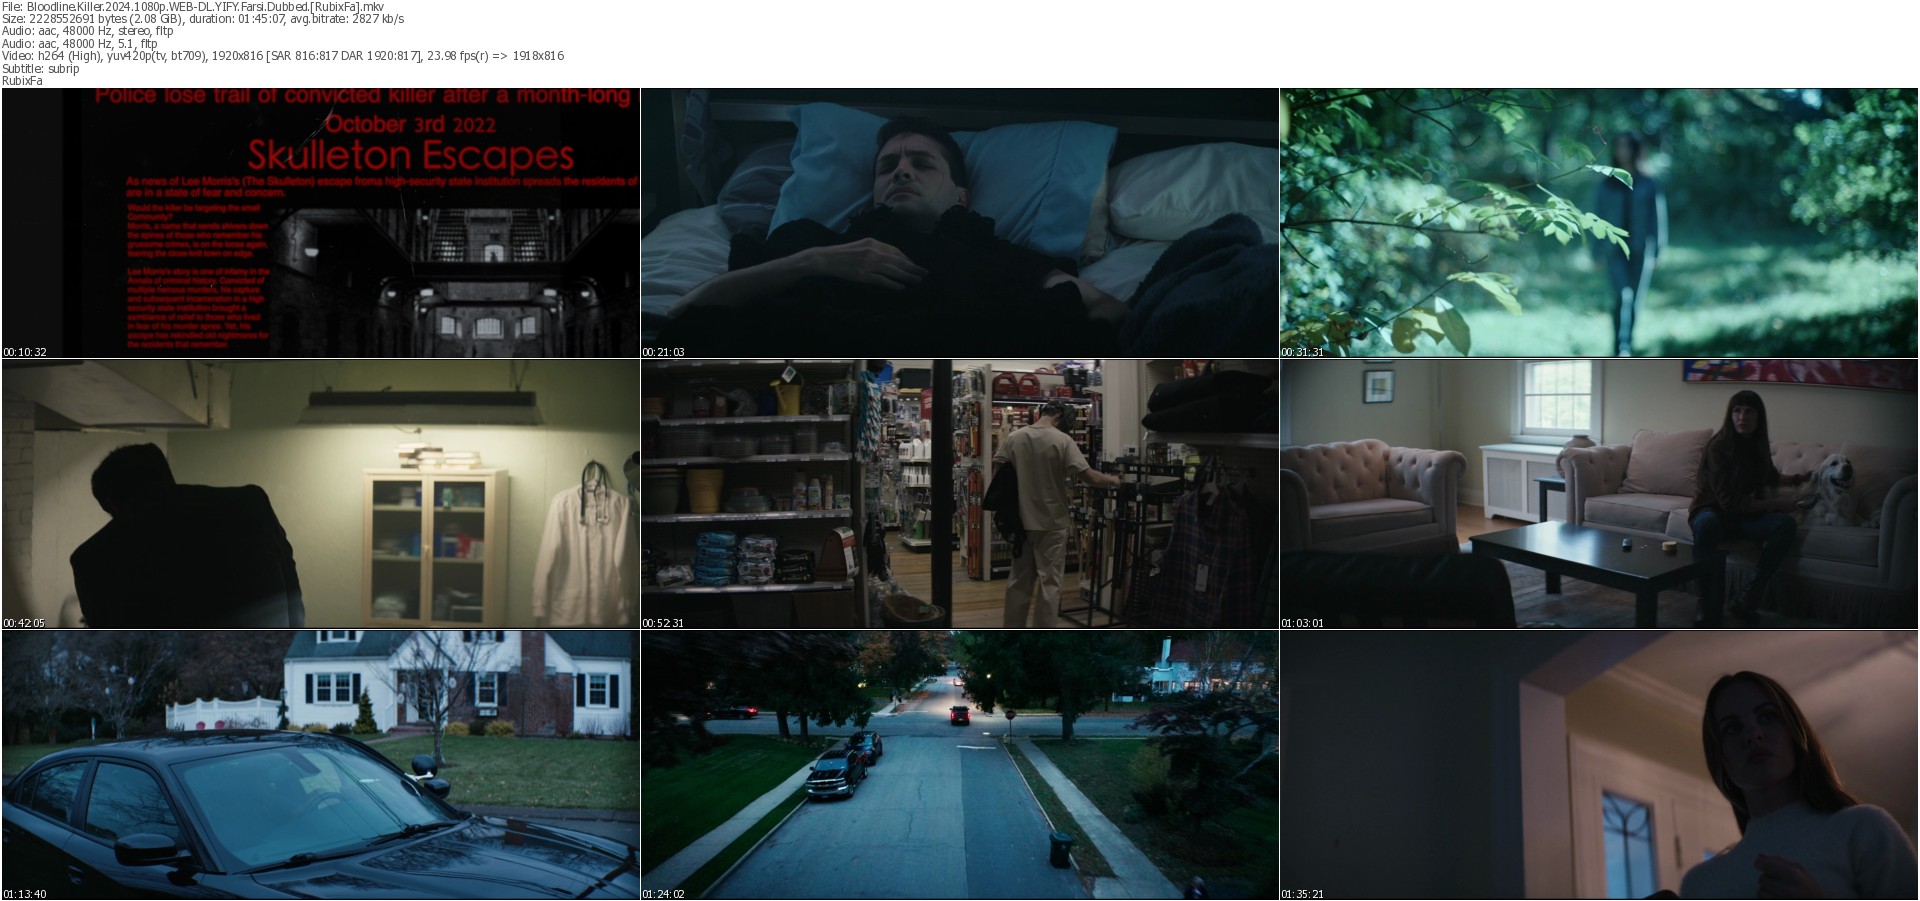Select the basement silhouette thumbnail at 00:42:05
This screenshot has width=1920, height=901.
320,494
